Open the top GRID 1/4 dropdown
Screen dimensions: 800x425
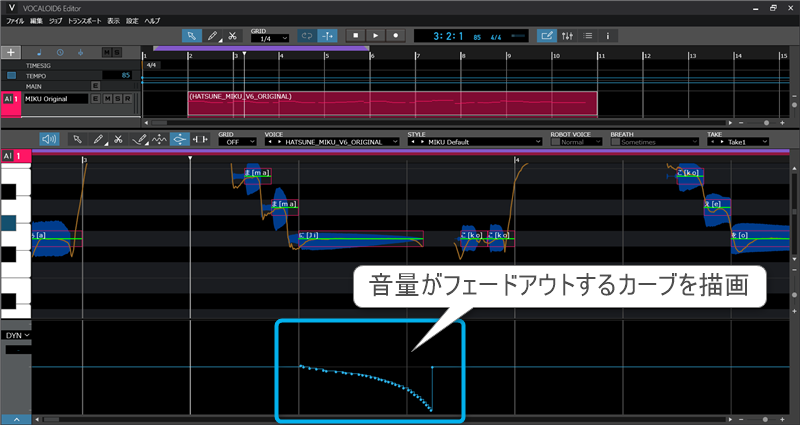(x=270, y=39)
